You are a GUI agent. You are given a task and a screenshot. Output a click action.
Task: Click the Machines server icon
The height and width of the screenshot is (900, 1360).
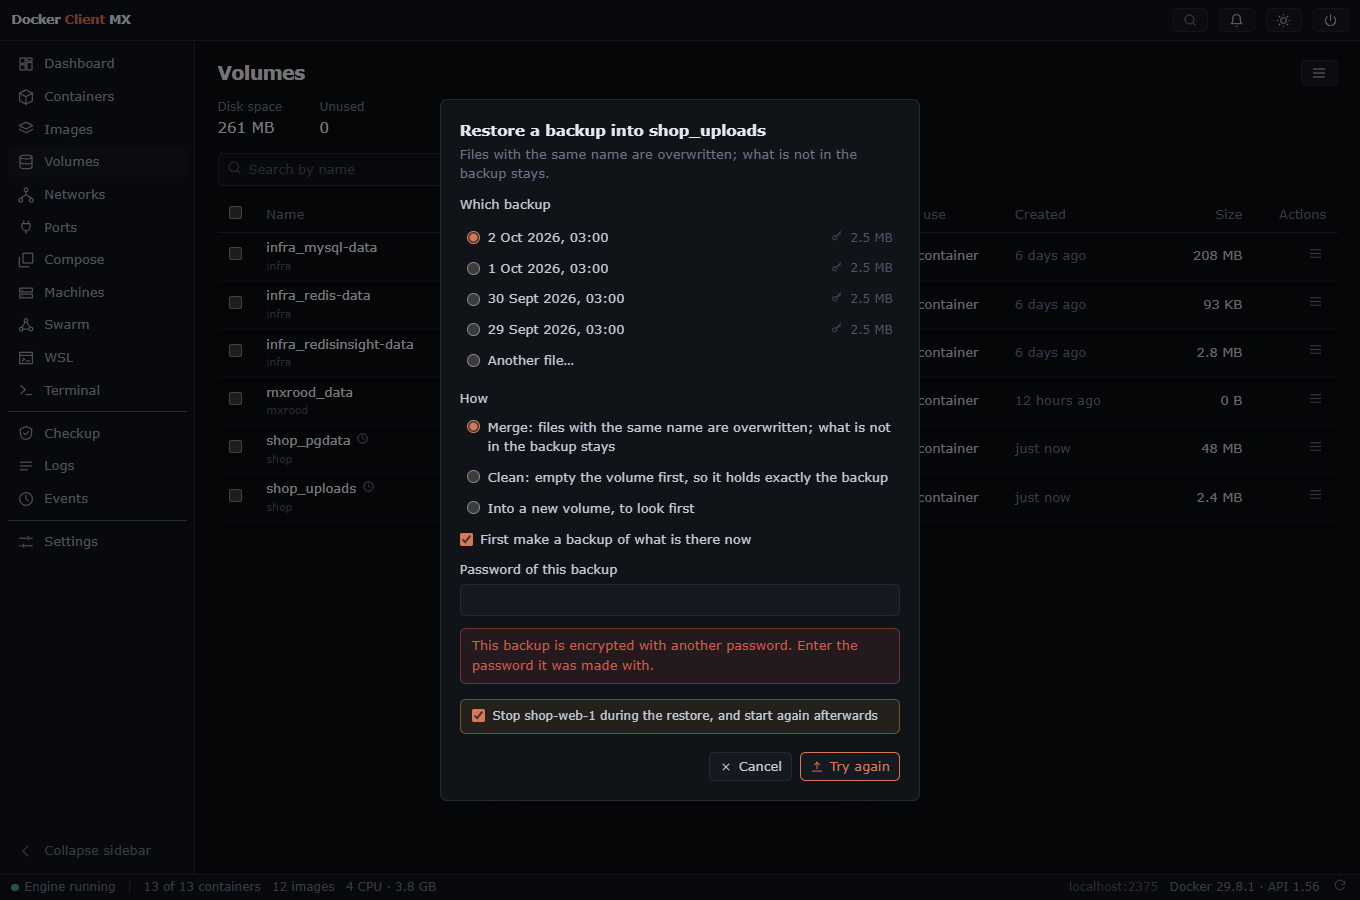[x=26, y=293]
